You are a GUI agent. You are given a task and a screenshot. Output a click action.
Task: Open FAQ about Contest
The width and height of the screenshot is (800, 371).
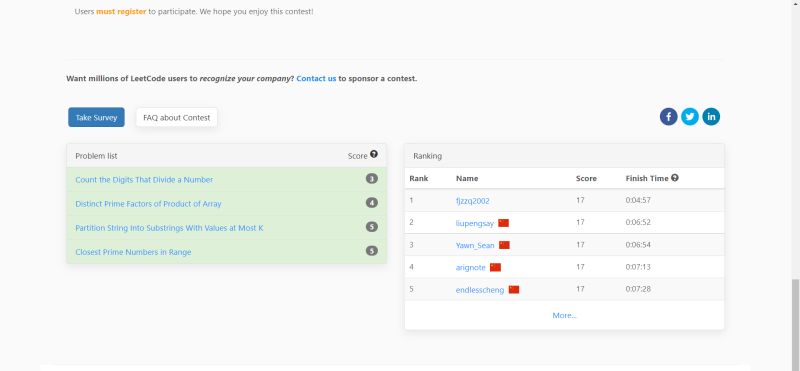click(x=177, y=117)
